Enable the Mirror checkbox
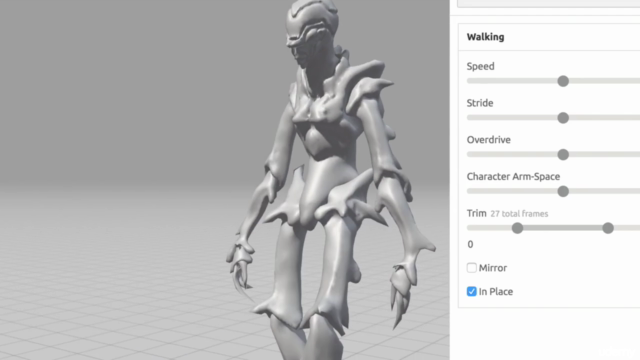 point(471,268)
